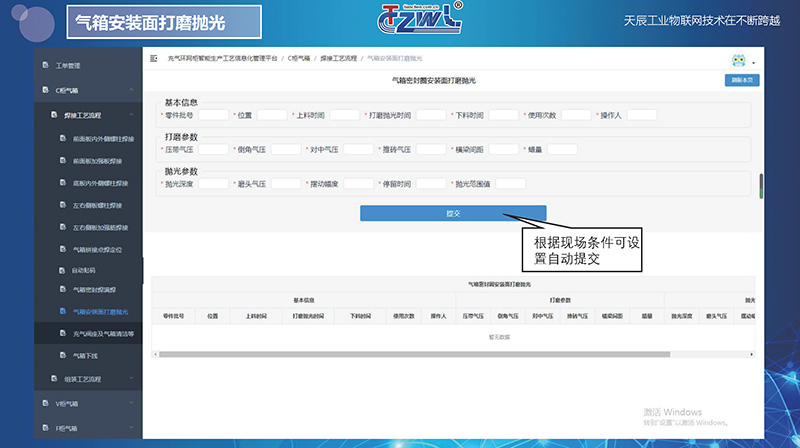Click the 气箱下线 page icon
The height and width of the screenshot is (448, 800).
(63, 355)
